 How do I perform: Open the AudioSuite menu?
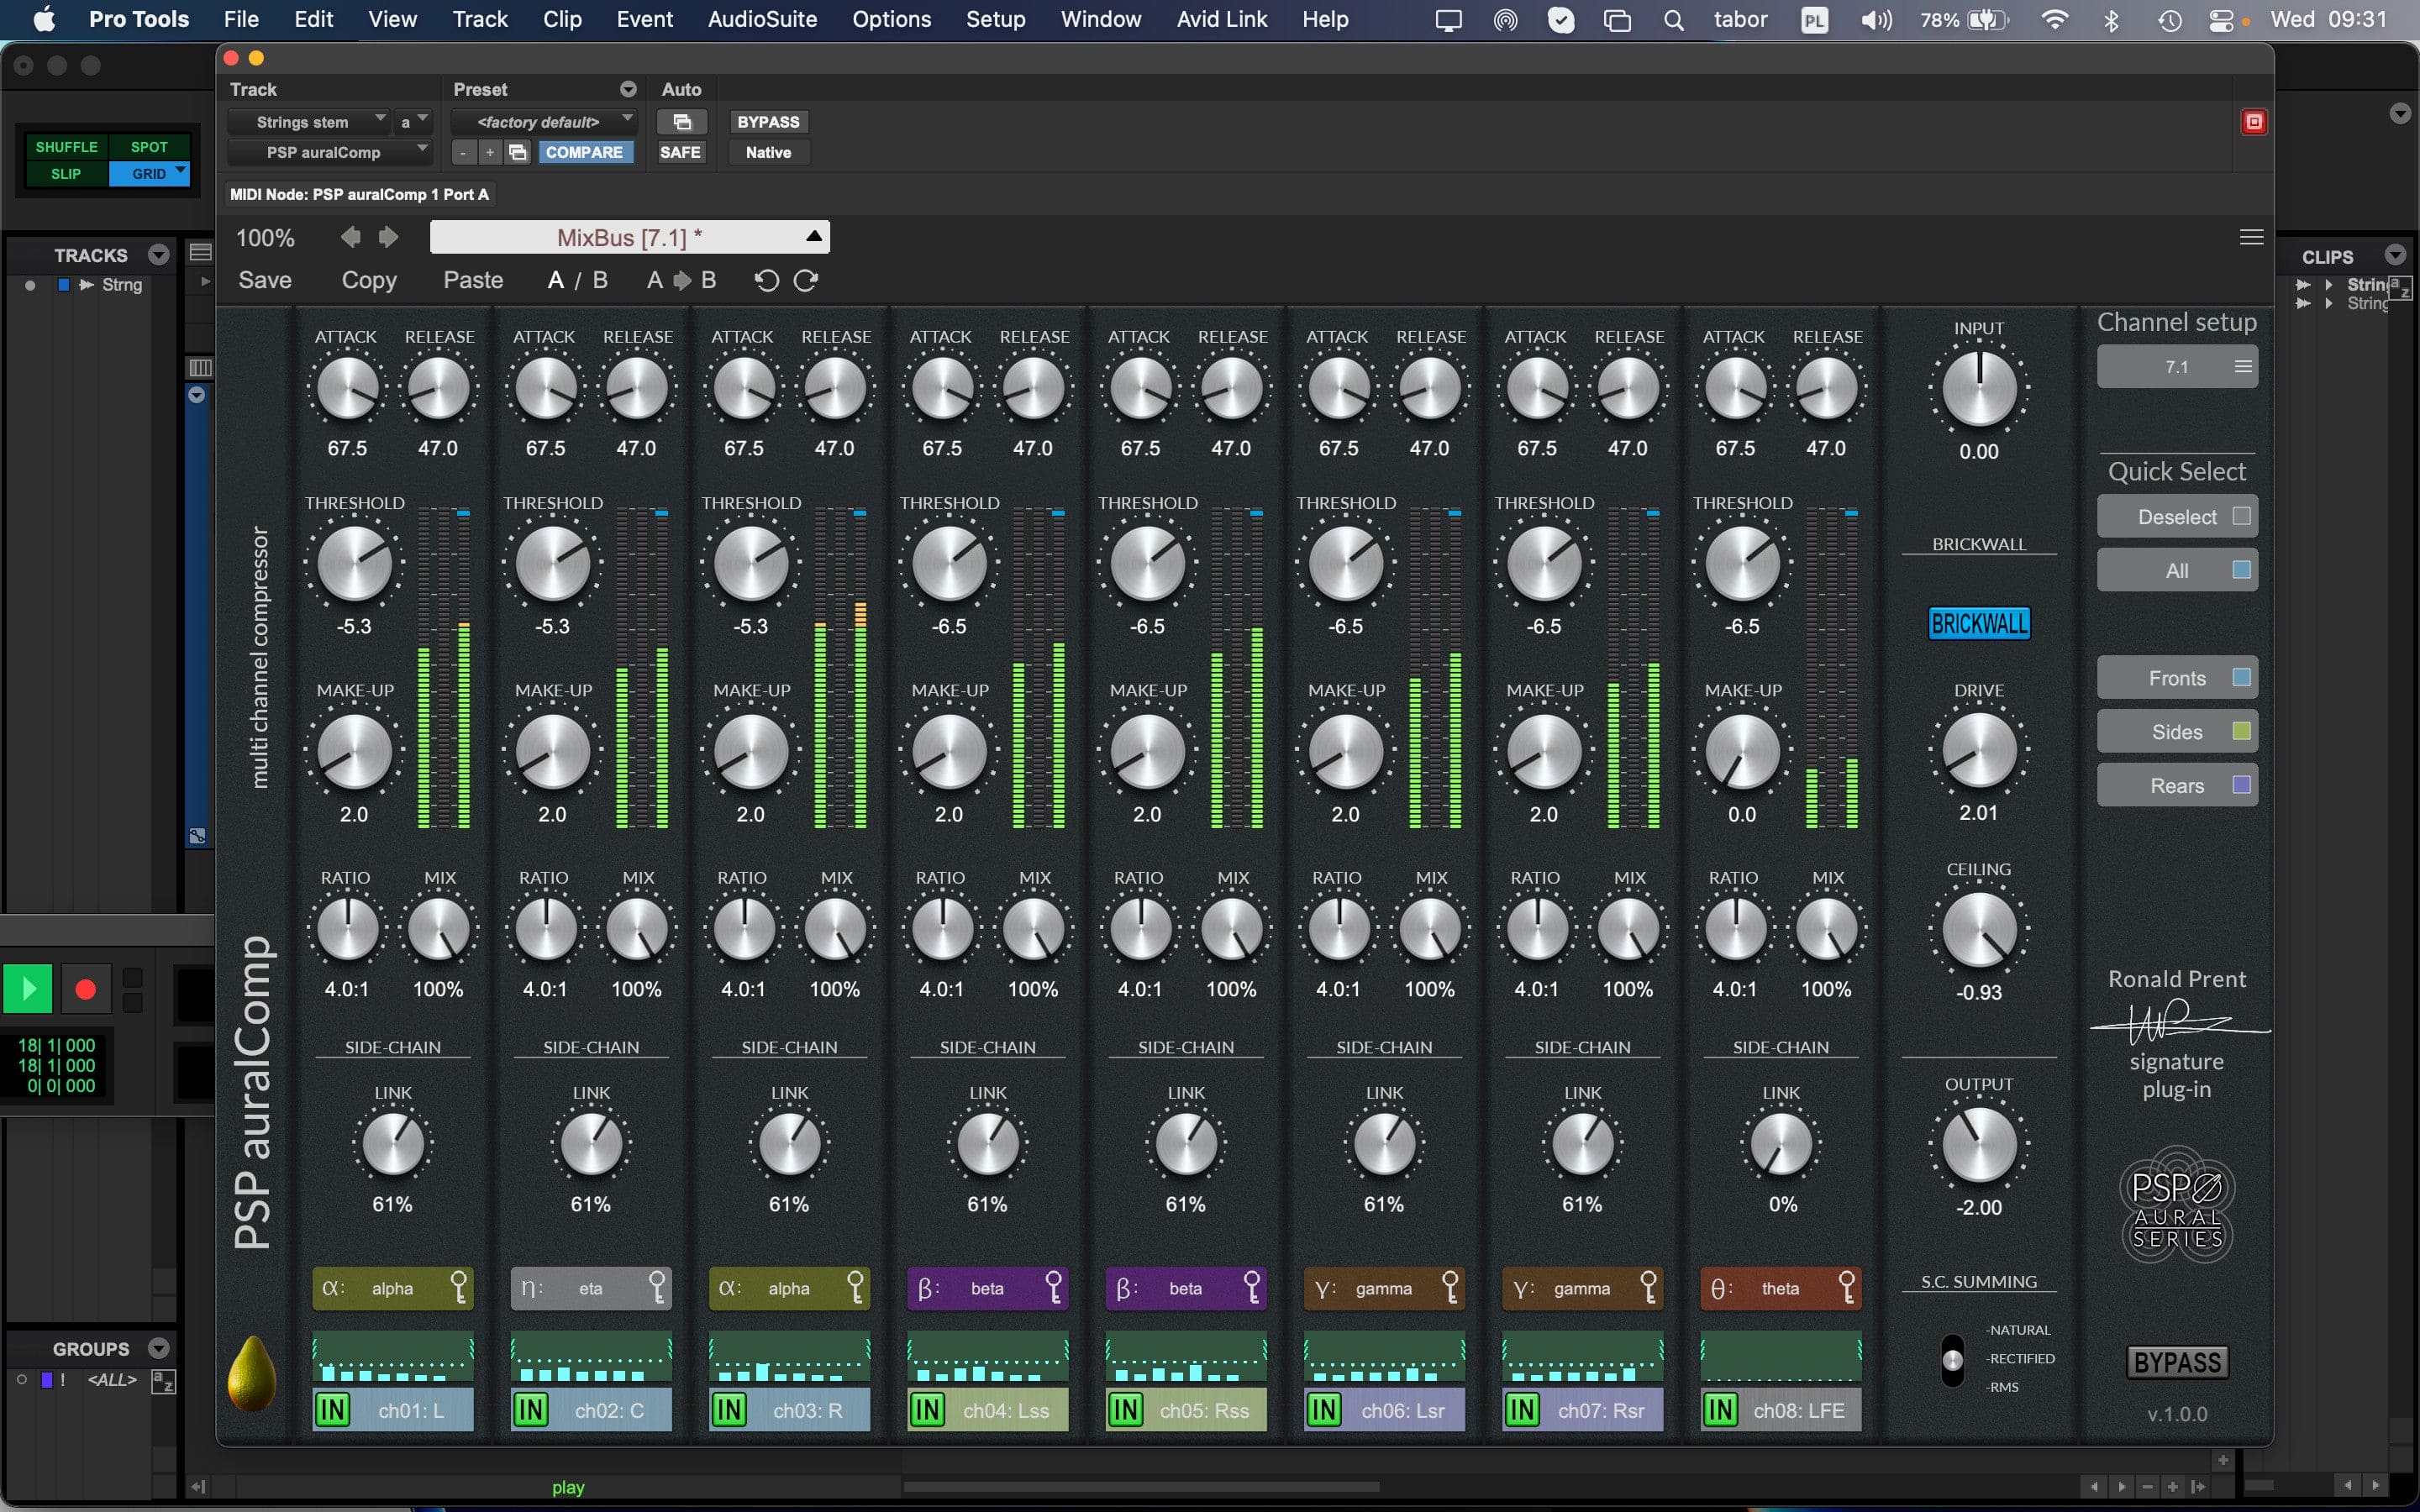(x=762, y=19)
